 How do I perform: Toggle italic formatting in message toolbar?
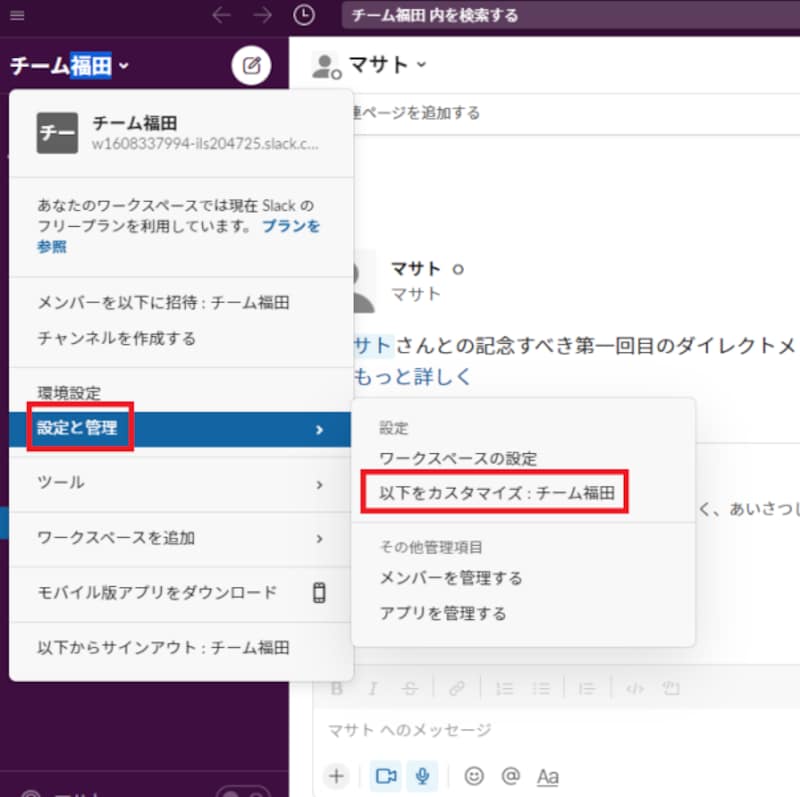372,688
